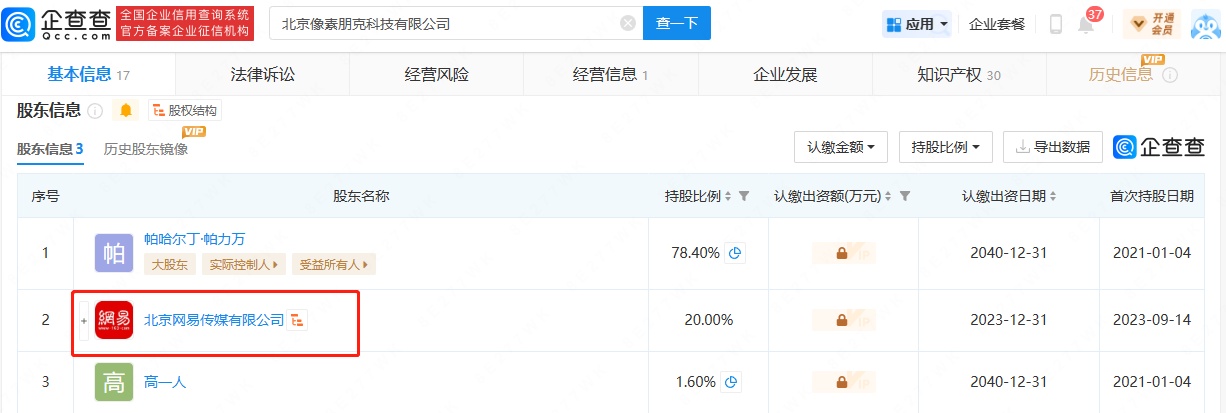Image resolution: width=1226 pixels, height=413 pixels.
Task: Click the pie chart icon next to 1.60%
Action: point(732,382)
